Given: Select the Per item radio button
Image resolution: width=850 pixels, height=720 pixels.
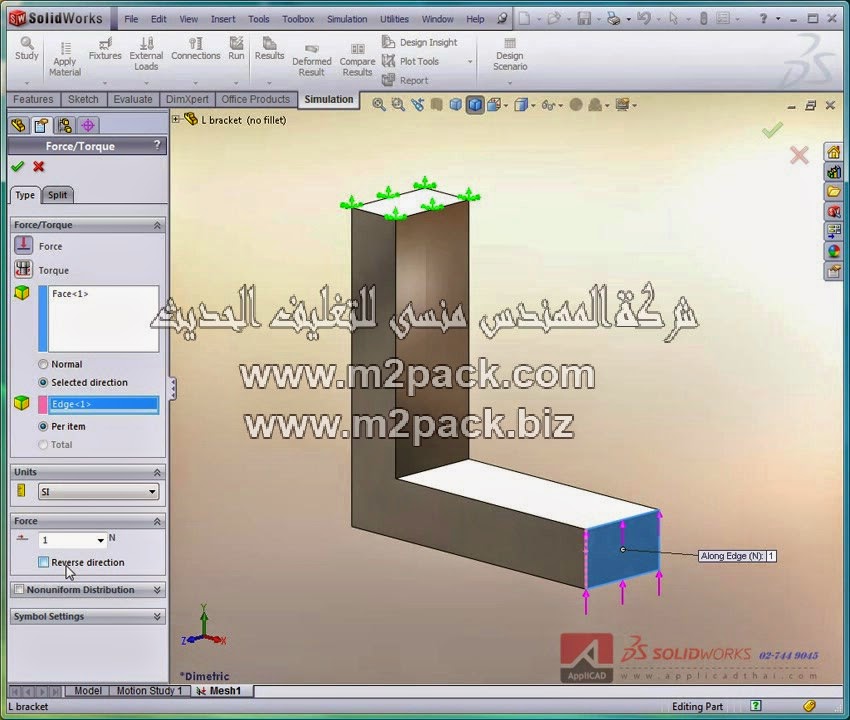Looking at the screenshot, I should [43, 427].
